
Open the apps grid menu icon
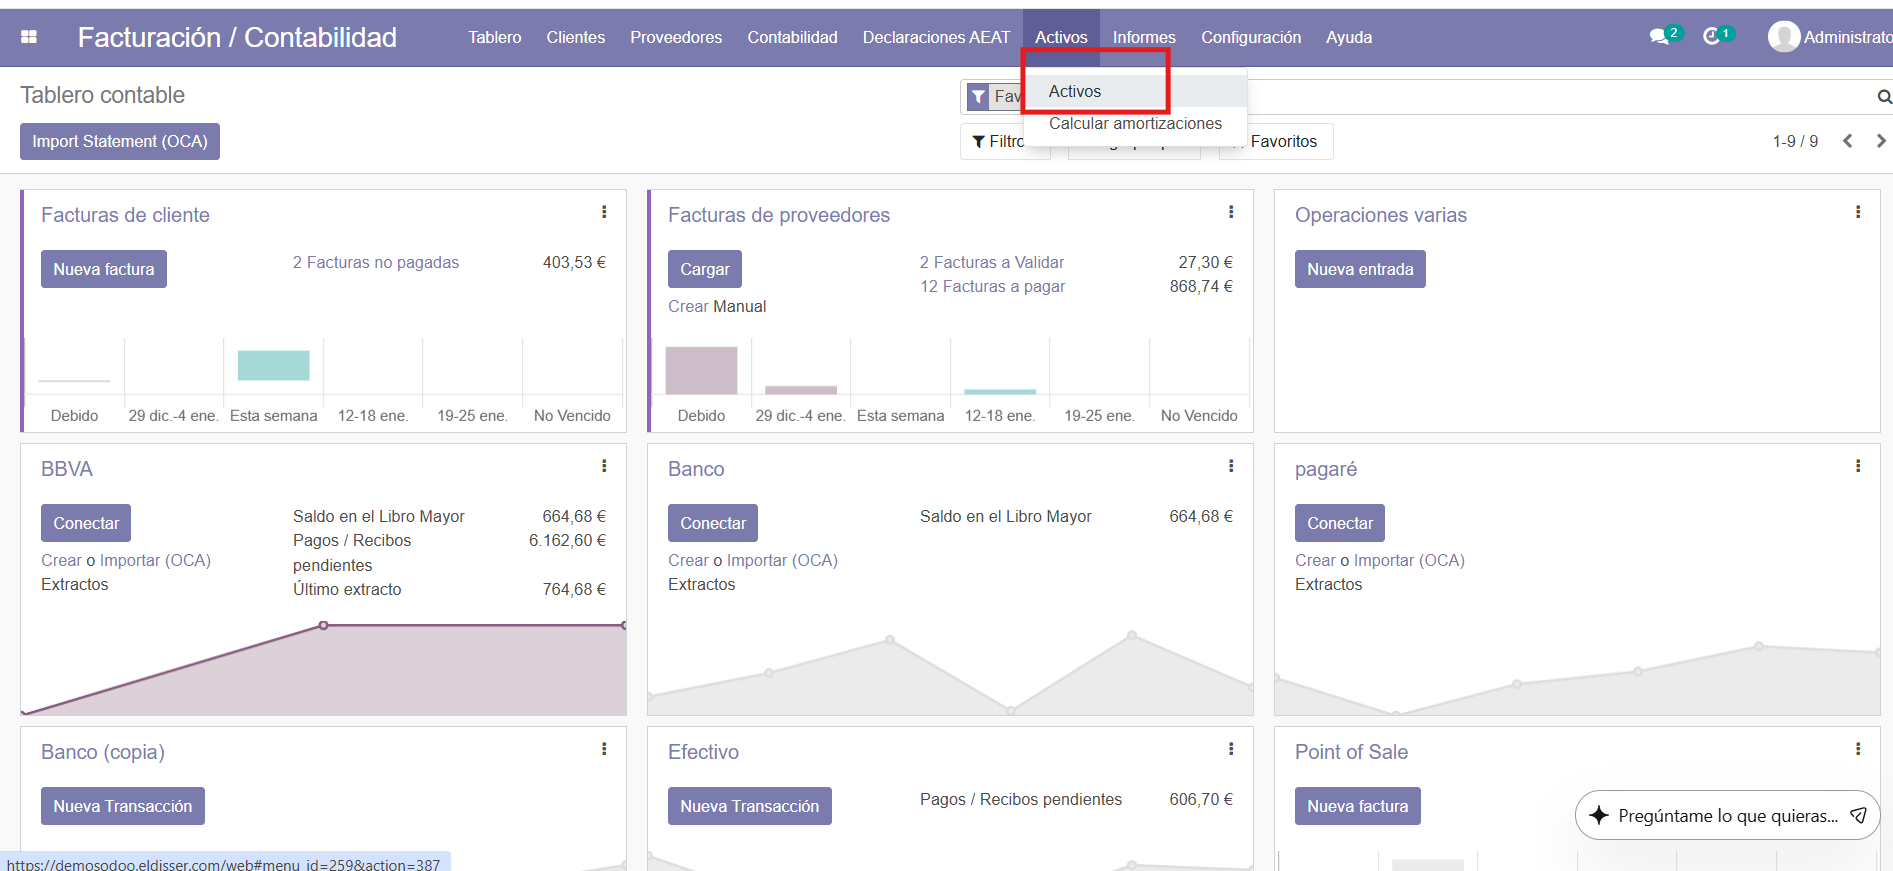click(29, 37)
